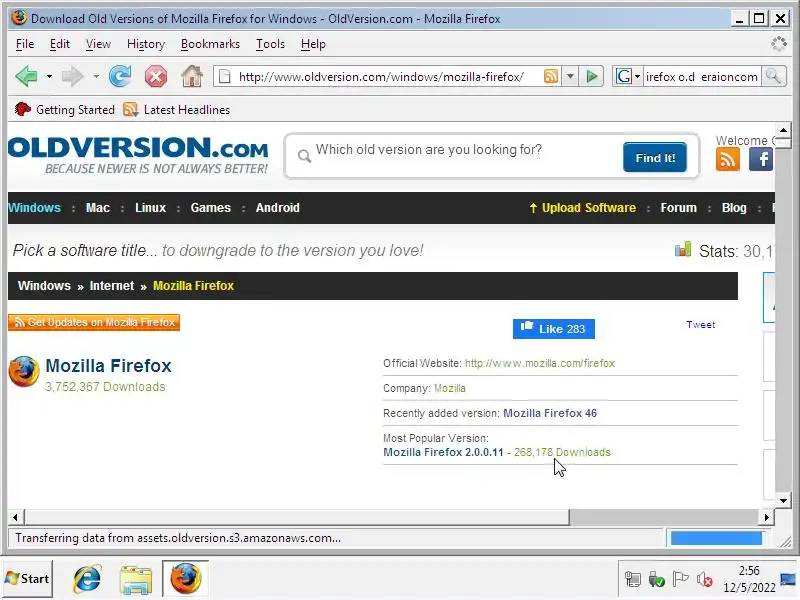Click the Tweet link

click(701, 324)
